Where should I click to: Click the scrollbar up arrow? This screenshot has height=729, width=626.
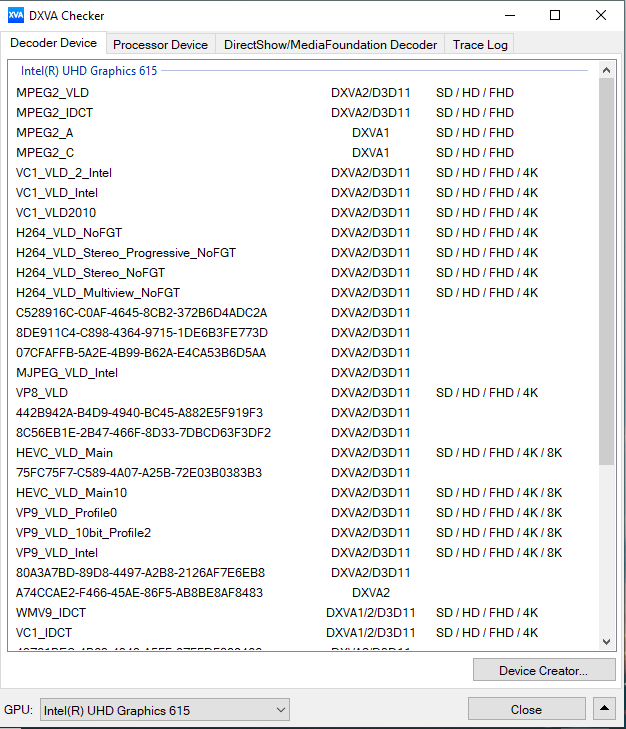(x=606, y=70)
